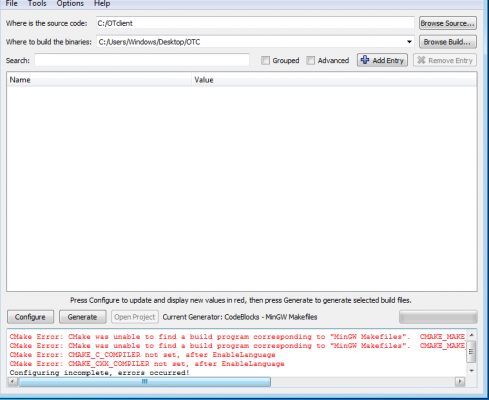Click the Browse Source button

(x=448, y=23)
